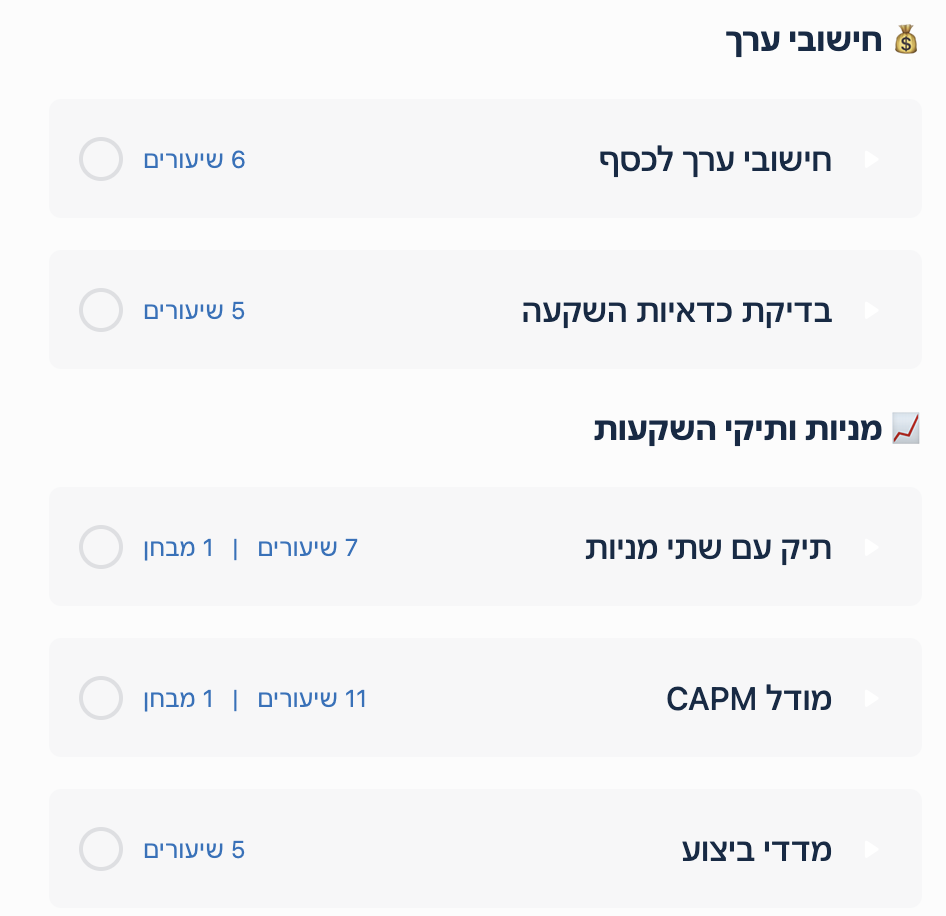Open the חישובי ערך לכסף module title

[715, 160]
